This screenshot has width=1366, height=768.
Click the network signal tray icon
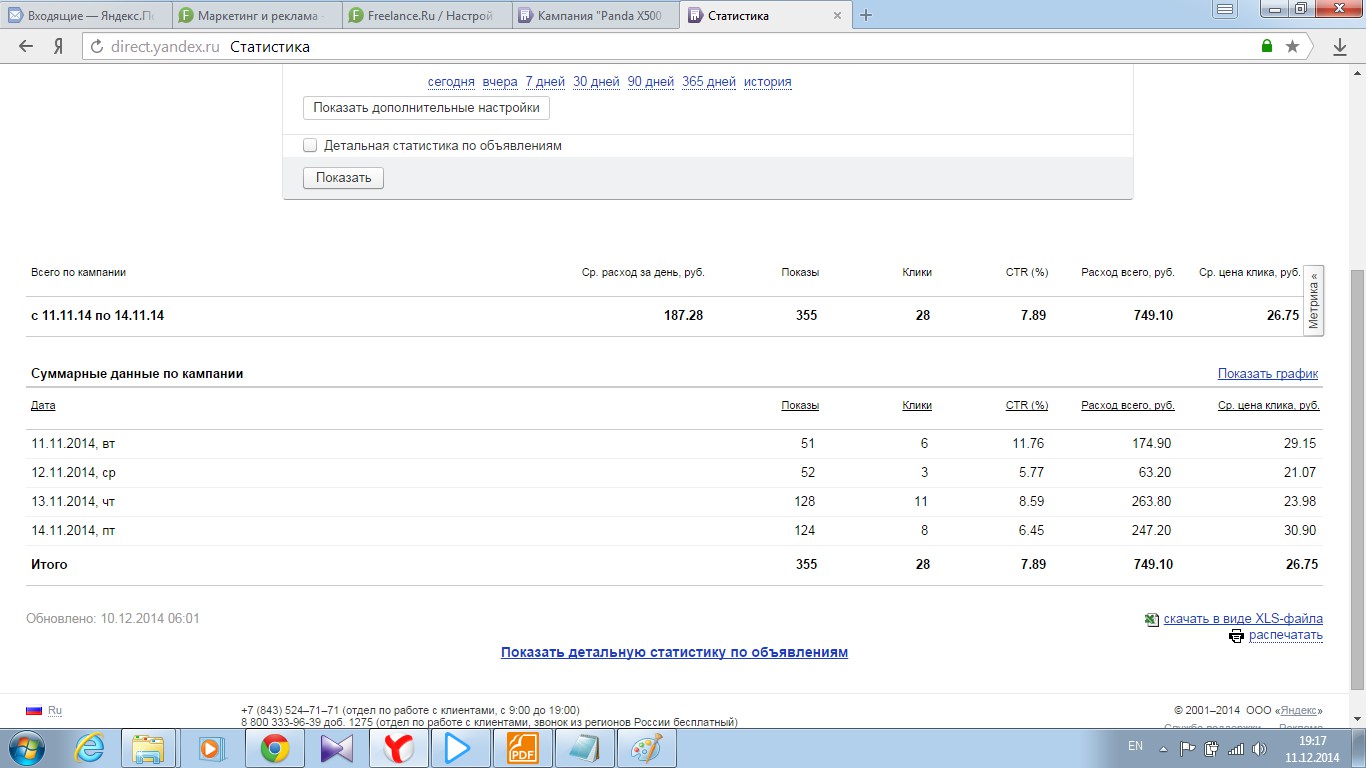(1236, 748)
